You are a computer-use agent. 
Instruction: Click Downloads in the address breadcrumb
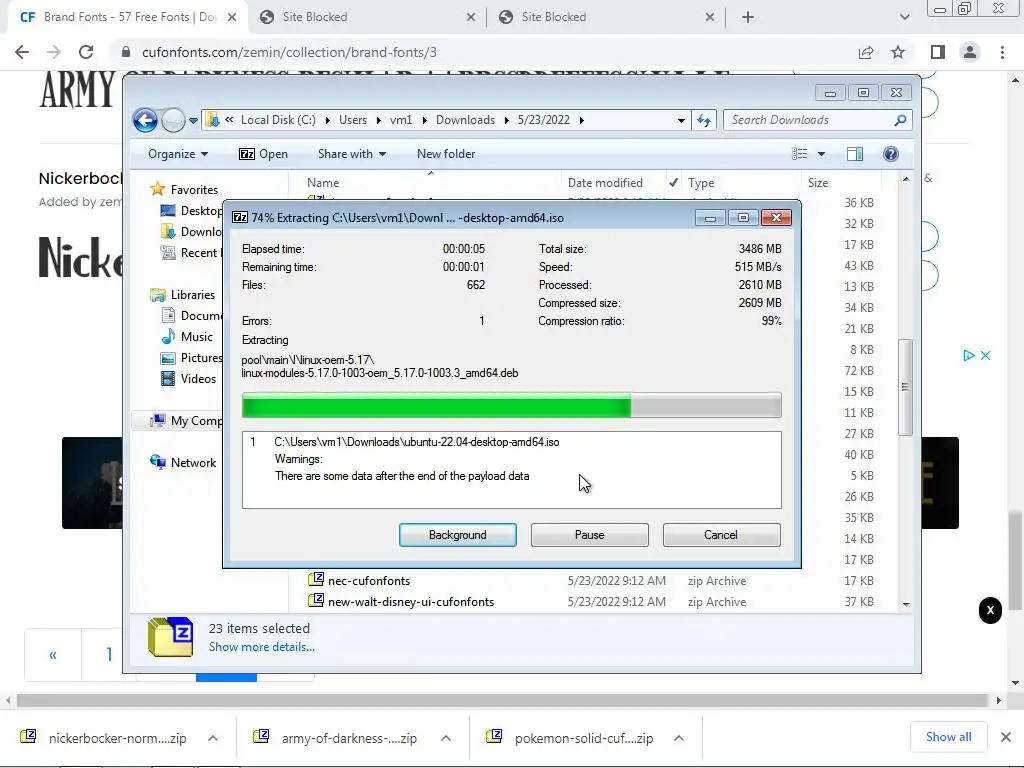click(465, 120)
